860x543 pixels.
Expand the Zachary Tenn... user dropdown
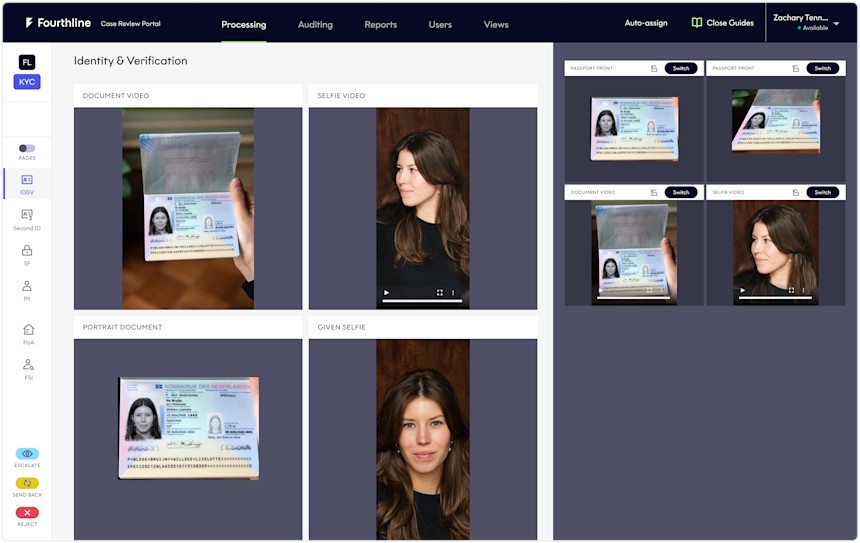(x=836, y=24)
